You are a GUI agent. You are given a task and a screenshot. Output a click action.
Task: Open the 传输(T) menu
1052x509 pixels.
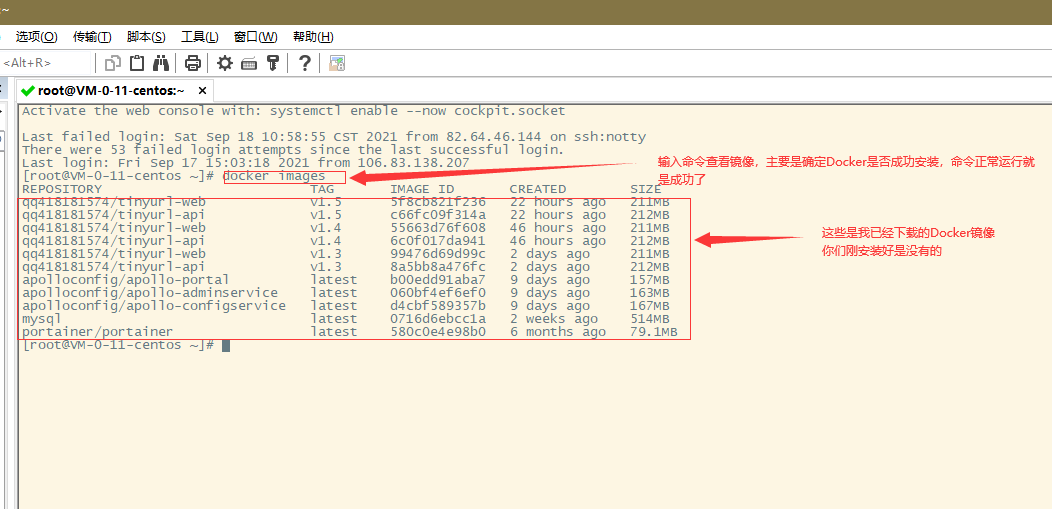point(92,37)
